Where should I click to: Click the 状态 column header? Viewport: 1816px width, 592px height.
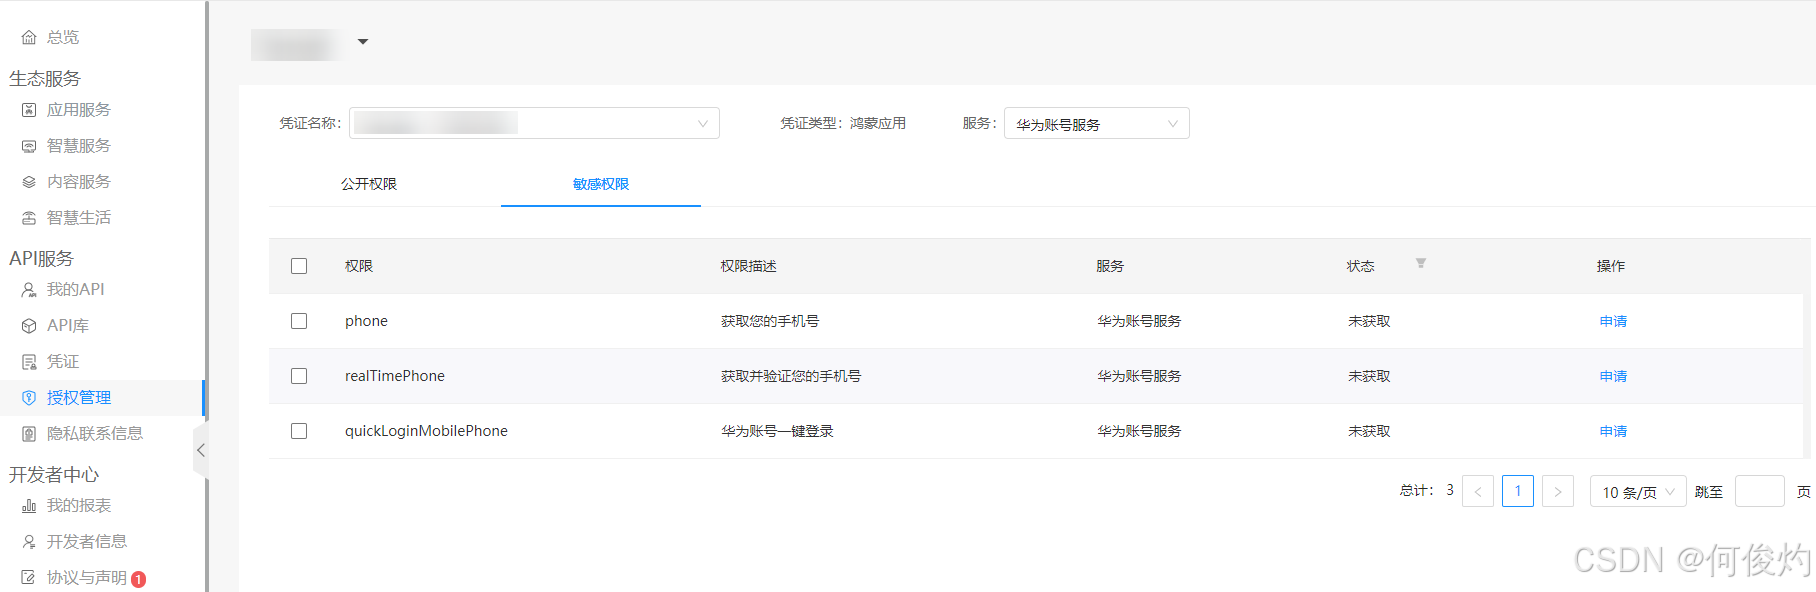1361,266
